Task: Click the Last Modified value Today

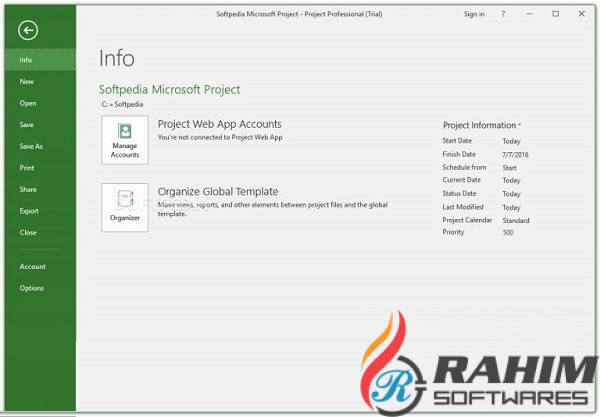Action: coord(511,207)
